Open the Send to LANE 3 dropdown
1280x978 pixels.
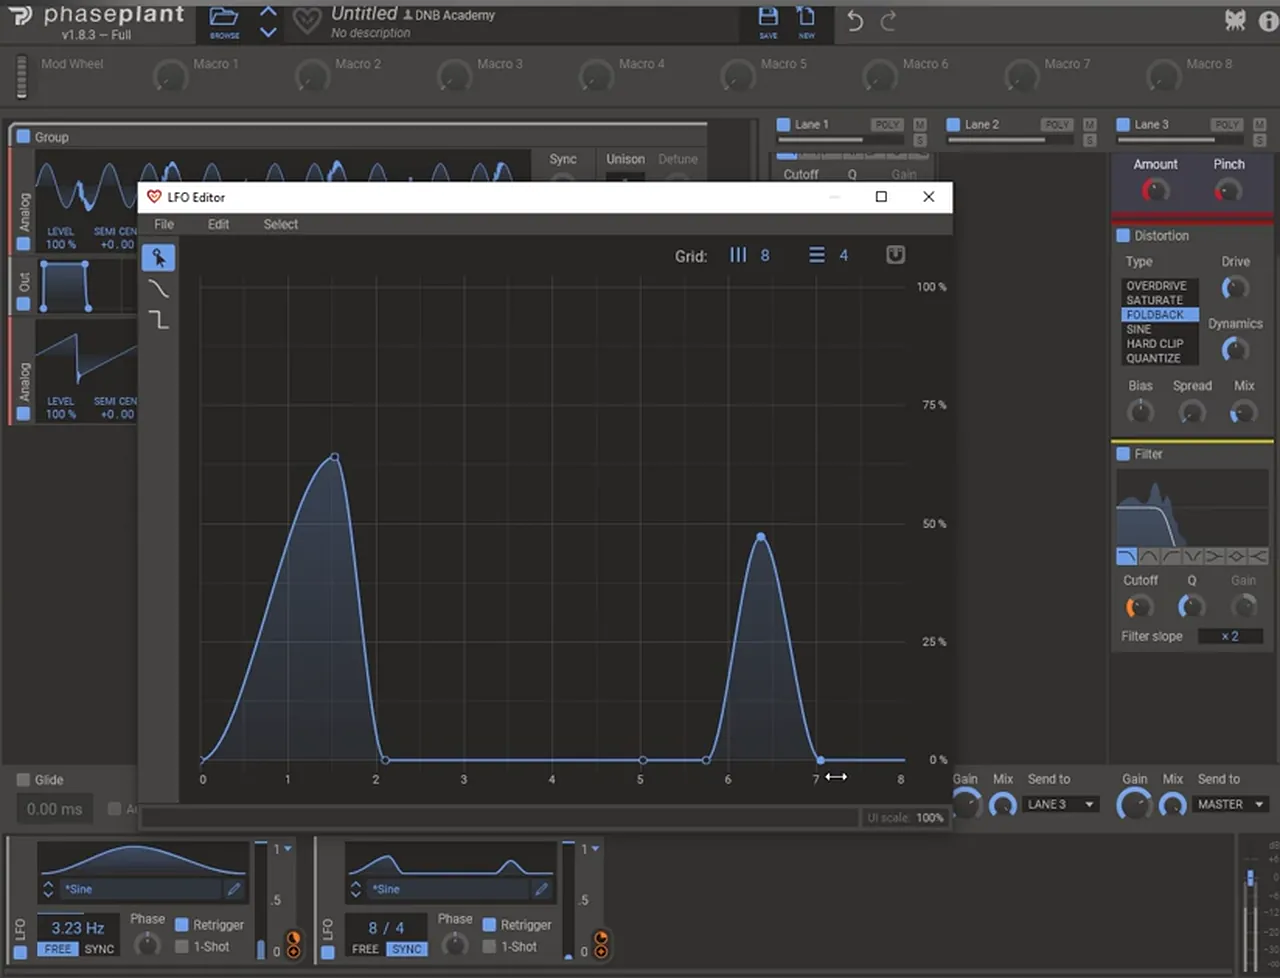click(x=1061, y=804)
